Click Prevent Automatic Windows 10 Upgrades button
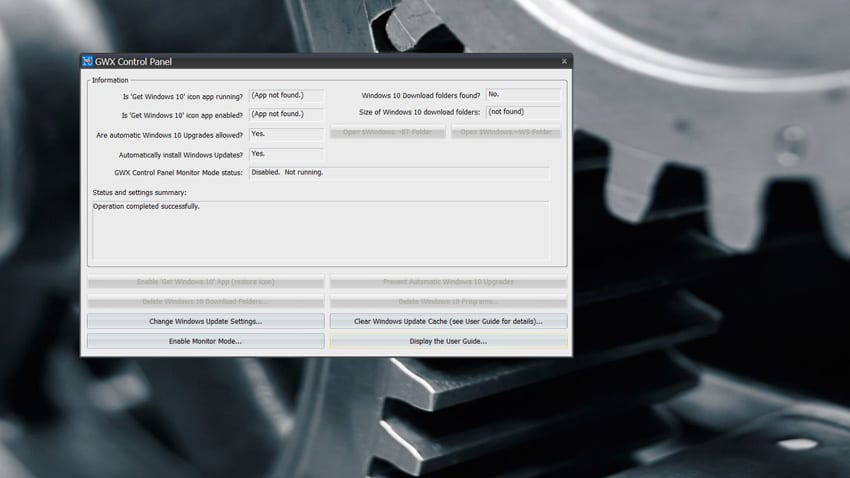 coord(448,282)
